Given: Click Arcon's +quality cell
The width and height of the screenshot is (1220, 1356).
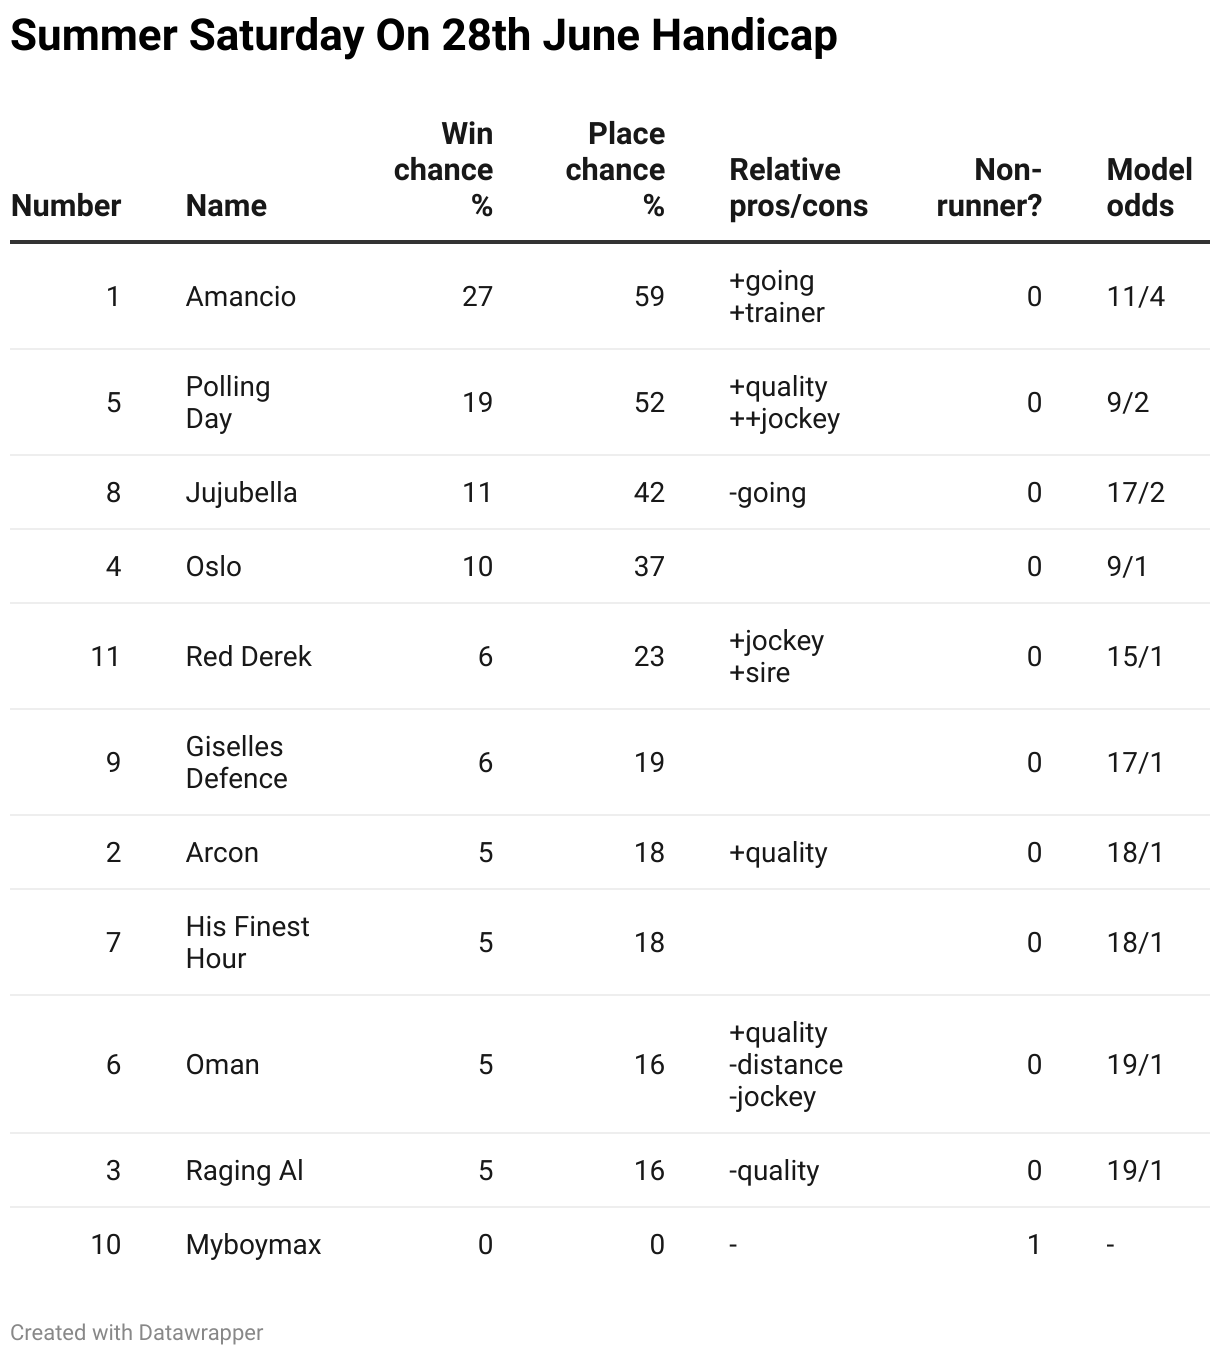Looking at the screenshot, I should coord(778,853).
